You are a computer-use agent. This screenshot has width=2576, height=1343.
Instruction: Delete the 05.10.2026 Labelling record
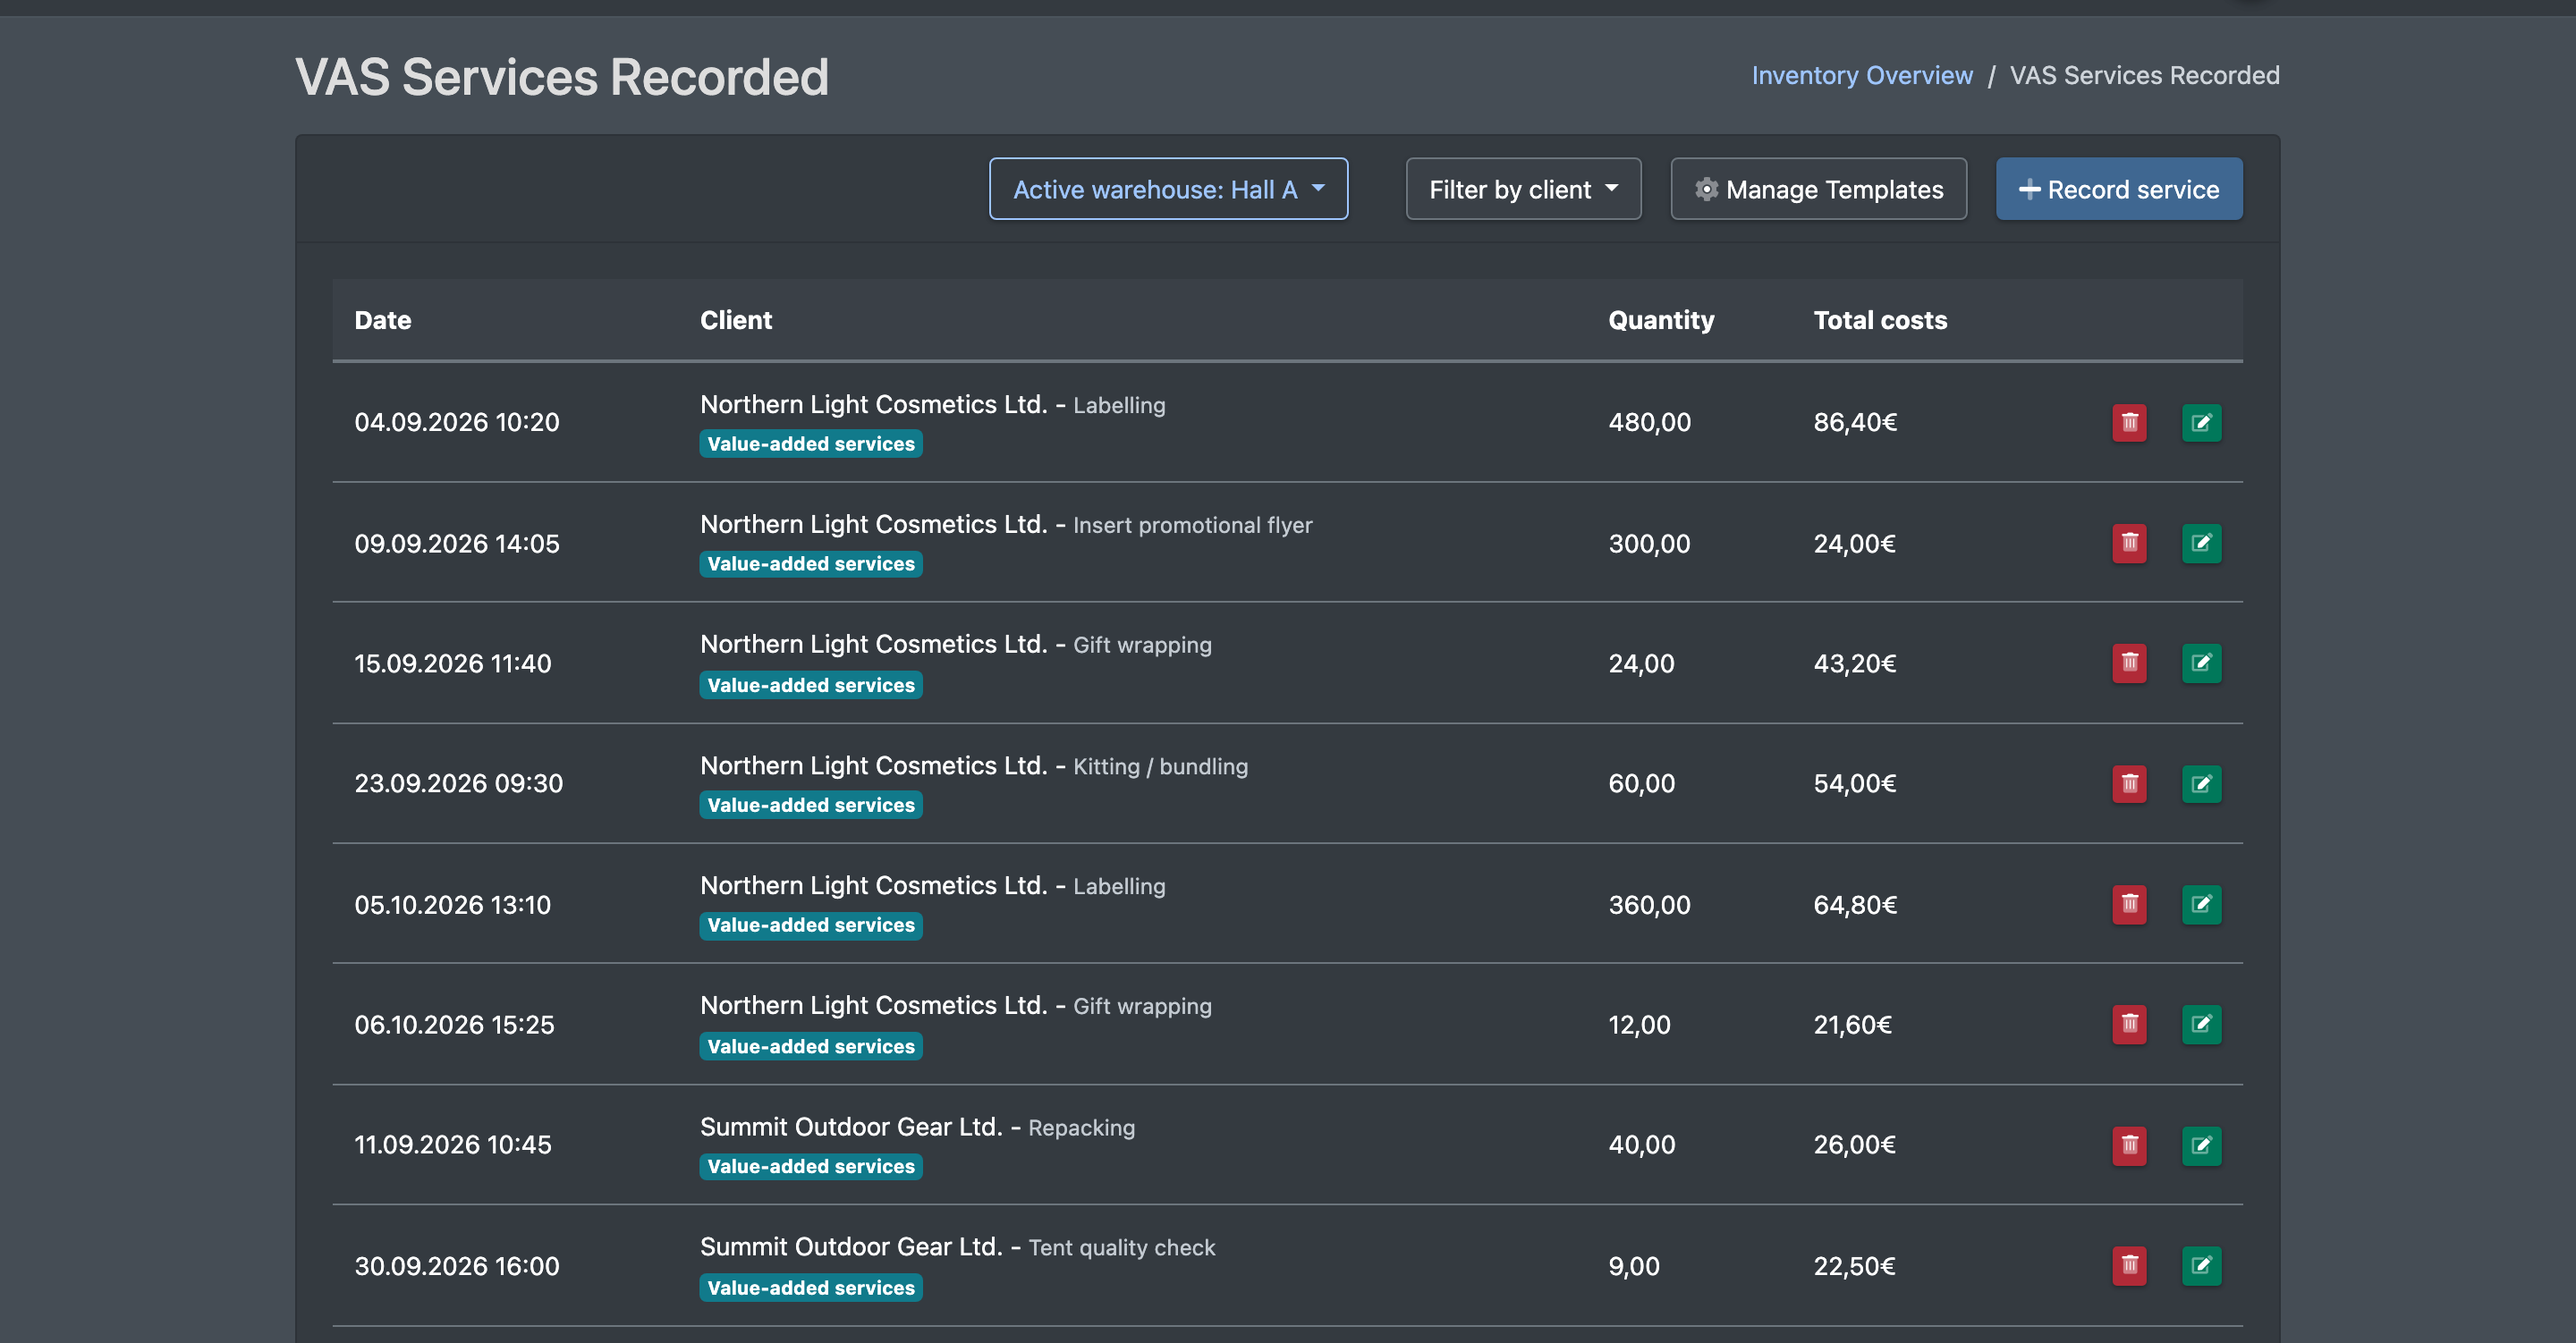pyautogui.click(x=2129, y=904)
